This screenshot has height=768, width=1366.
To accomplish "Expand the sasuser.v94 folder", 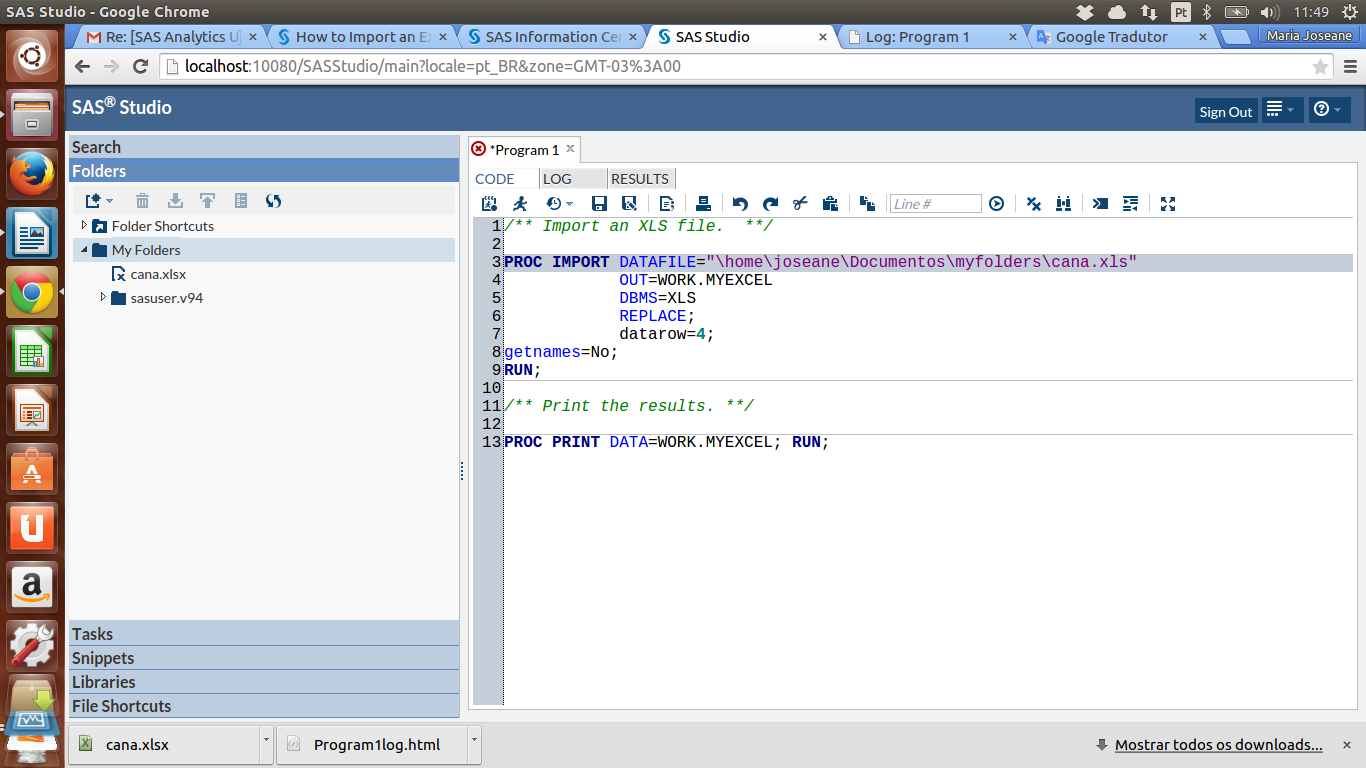I will 103,298.
